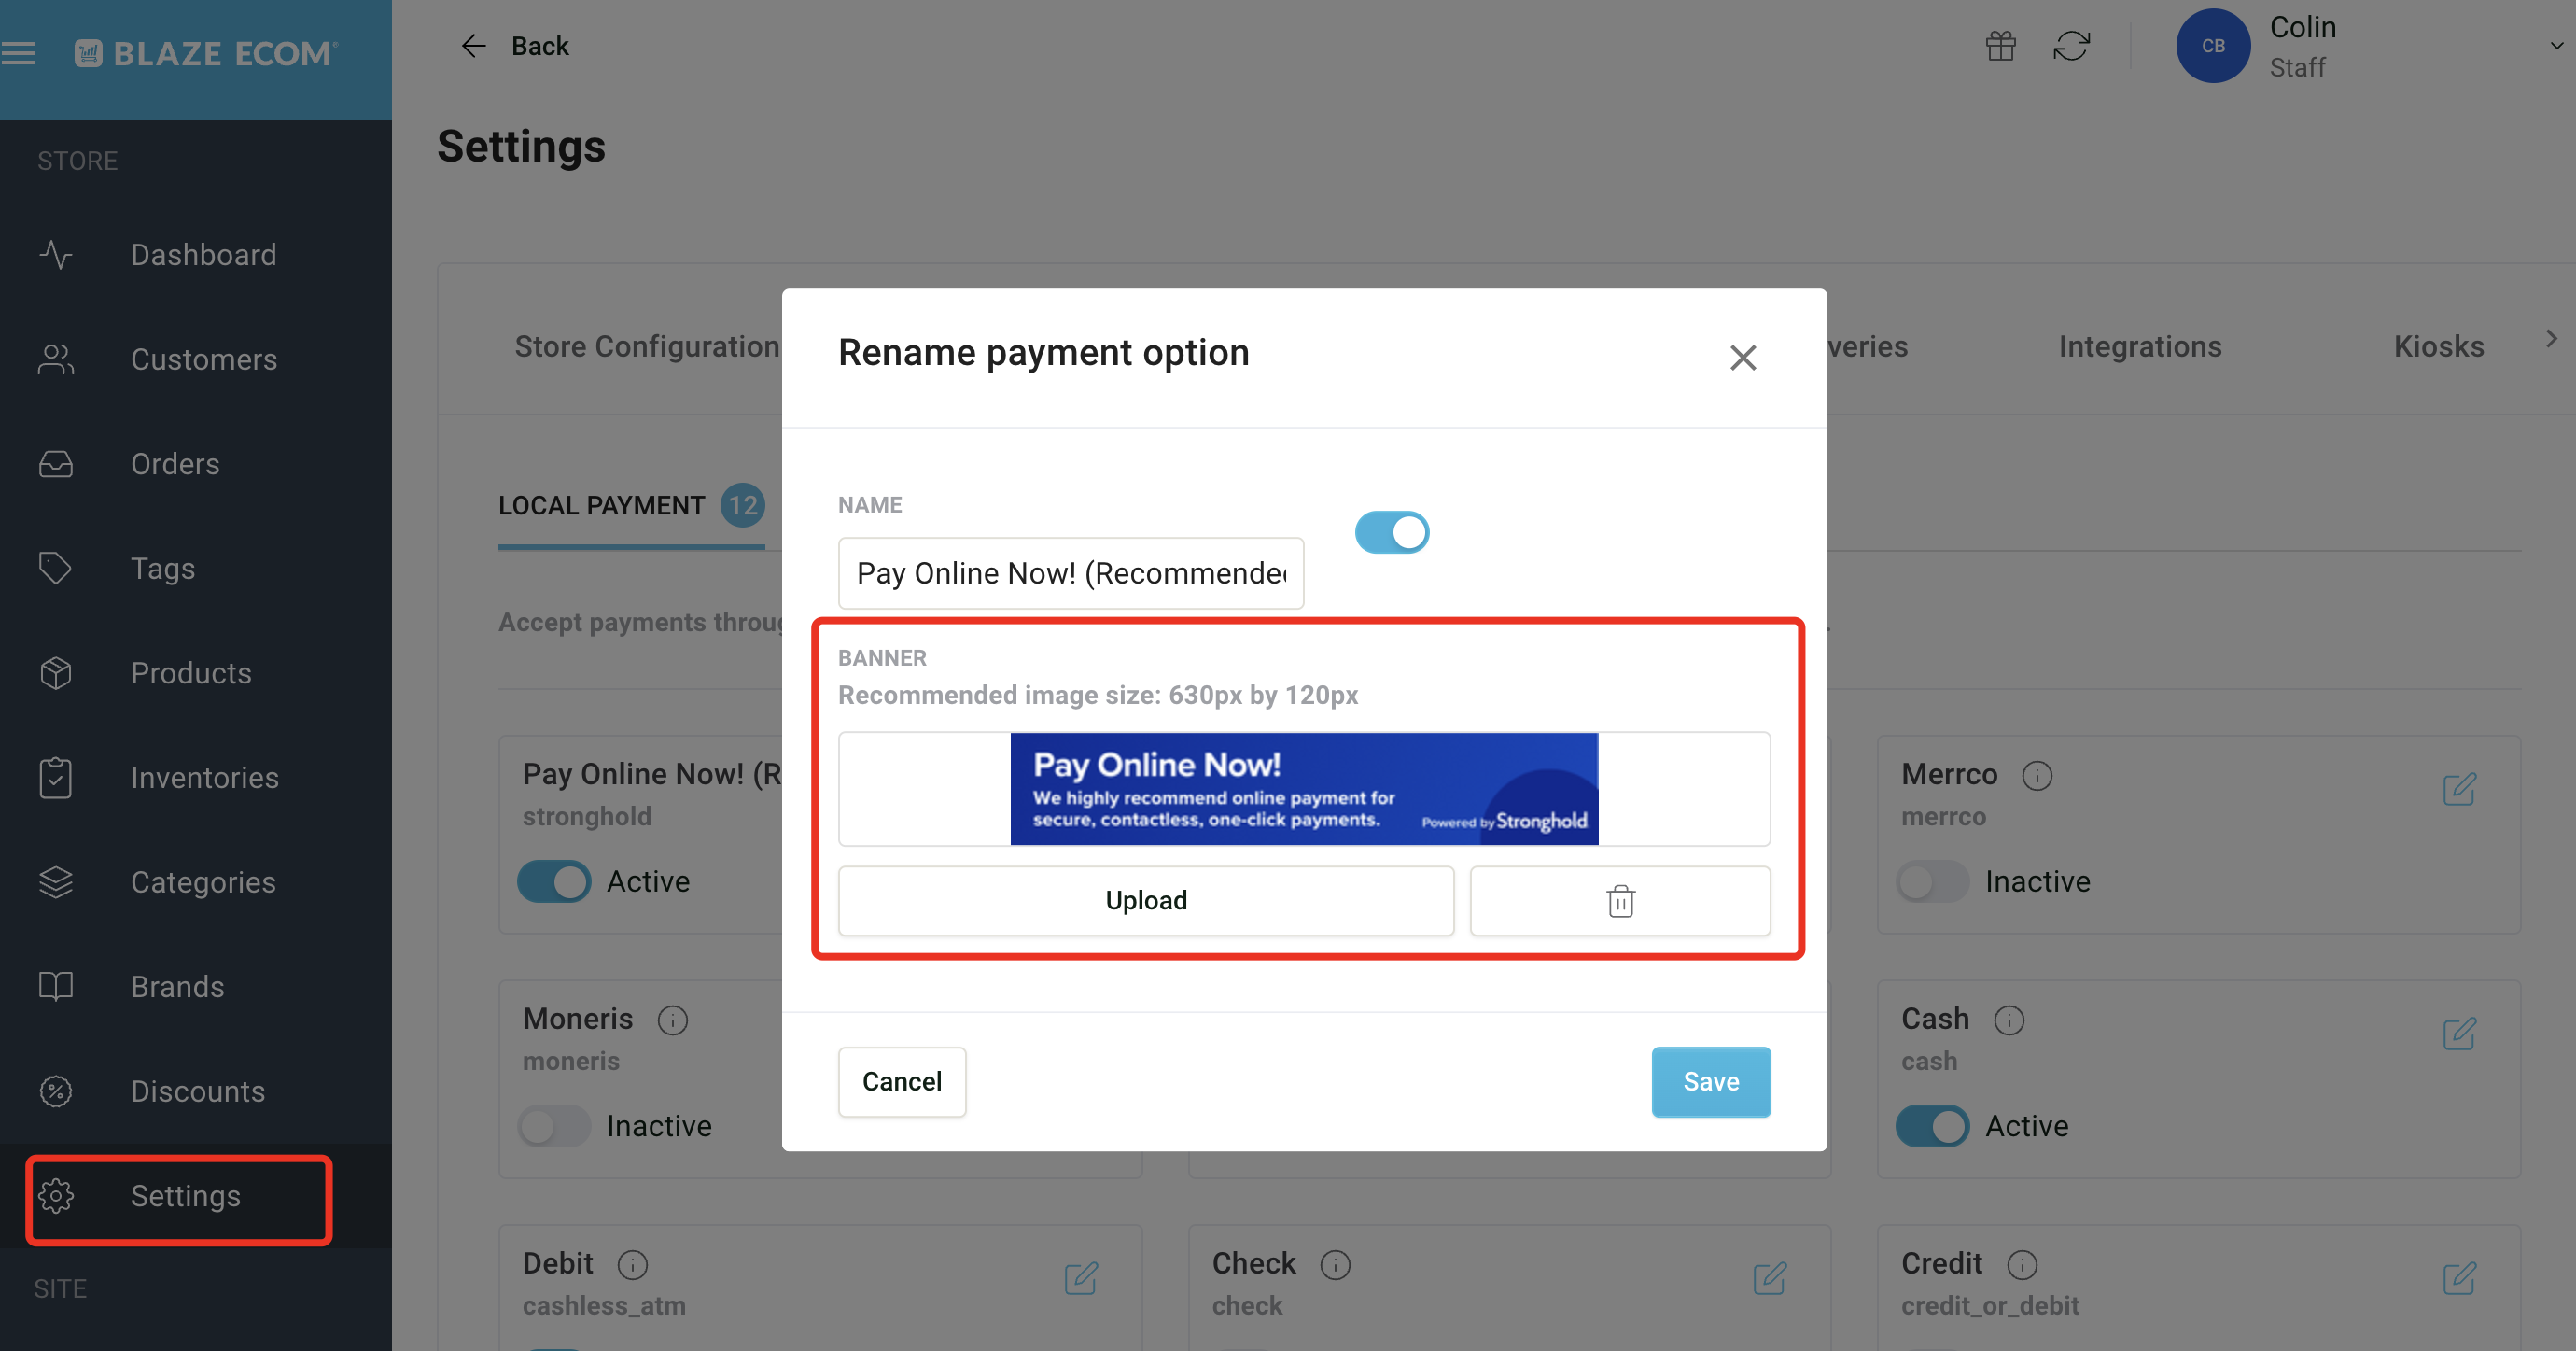
Task: Click the Inventories sidebar icon
Action: (x=54, y=775)
